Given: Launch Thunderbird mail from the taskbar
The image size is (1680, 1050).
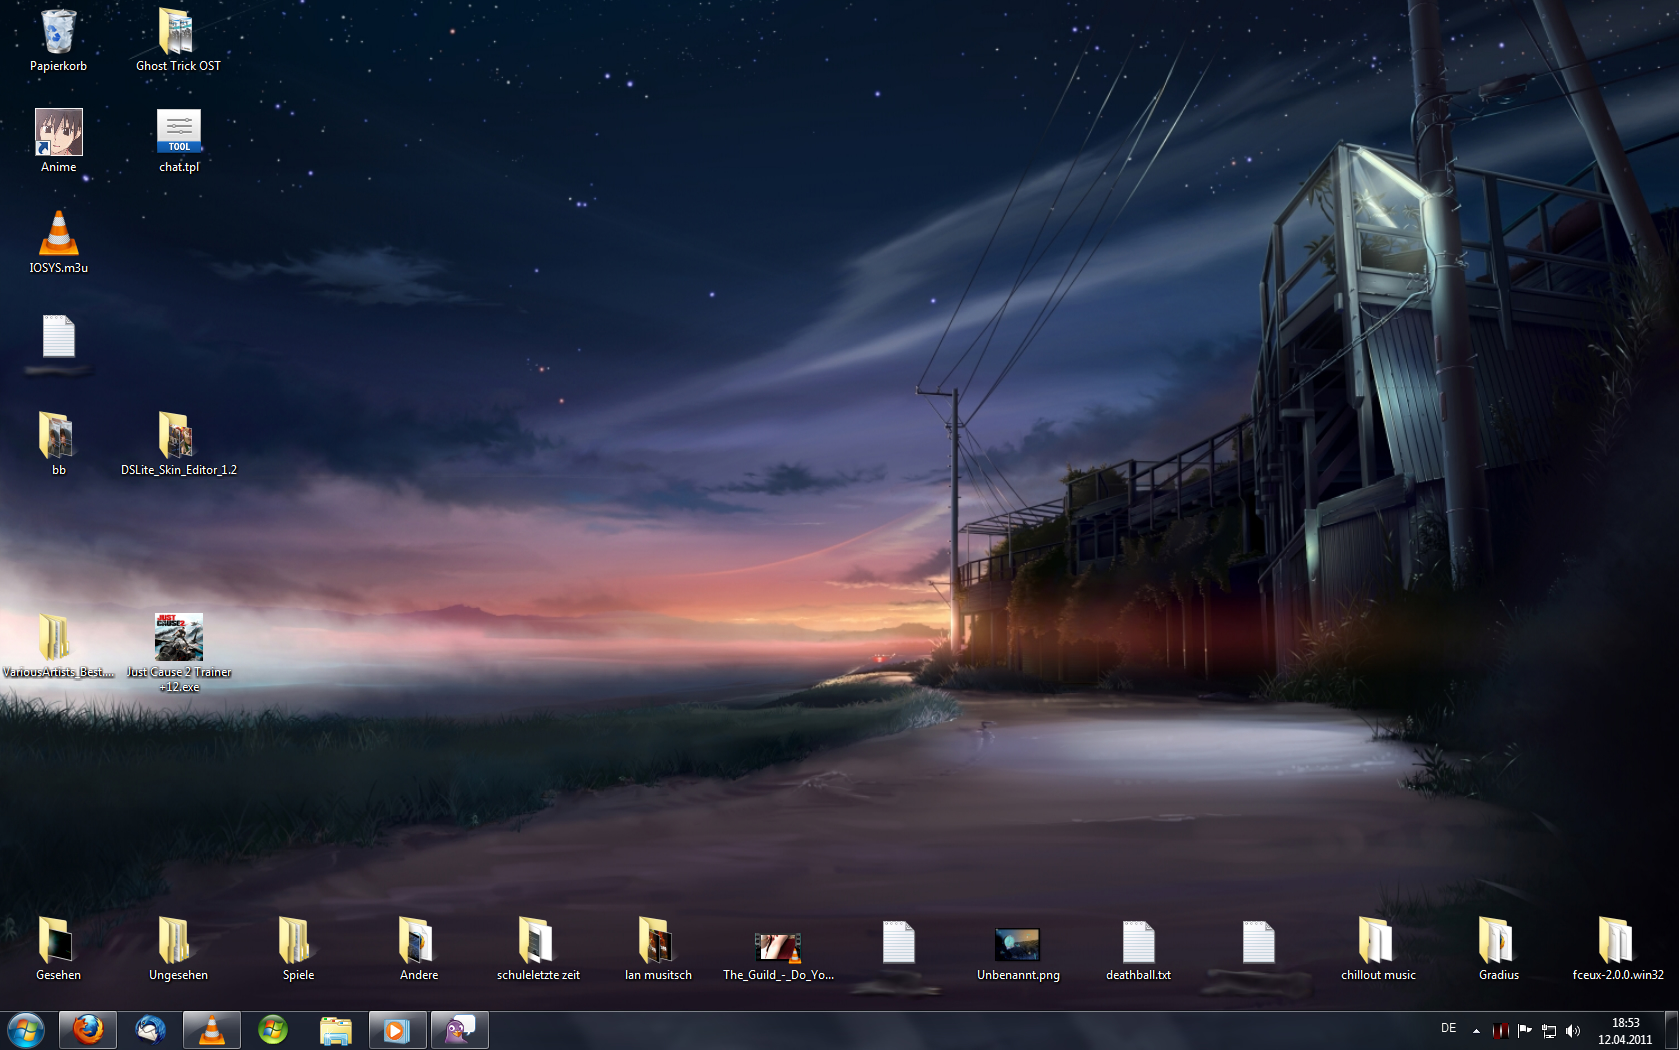Looking at the screenshot, I should (x=150, y=1029).
